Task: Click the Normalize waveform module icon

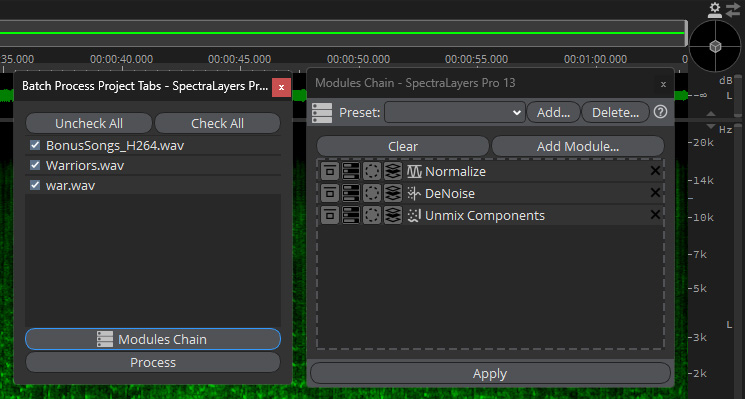Action: click(x=414, y=171)
